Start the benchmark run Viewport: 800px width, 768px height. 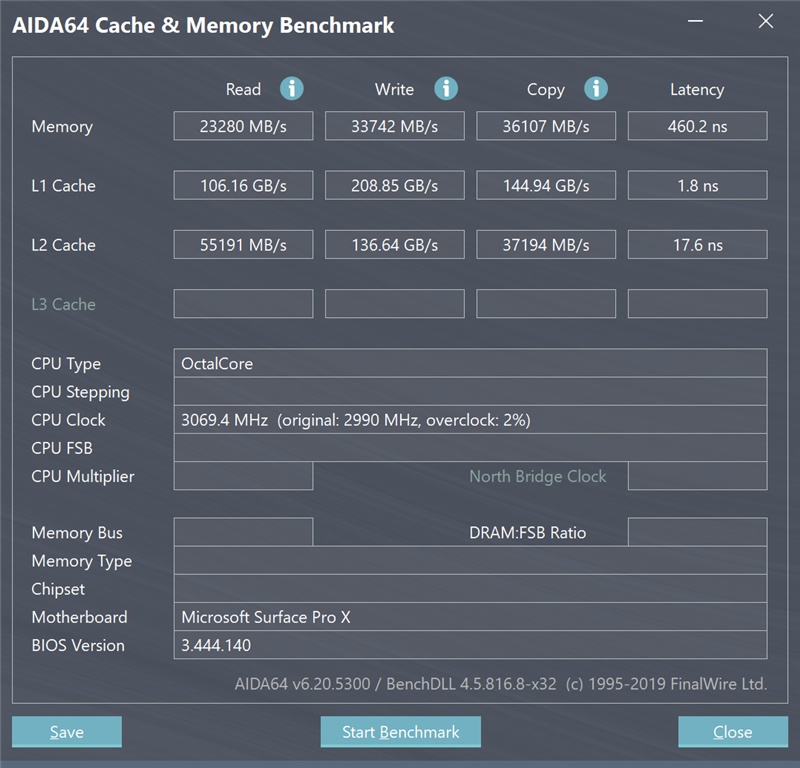click(x=400, y=732)
